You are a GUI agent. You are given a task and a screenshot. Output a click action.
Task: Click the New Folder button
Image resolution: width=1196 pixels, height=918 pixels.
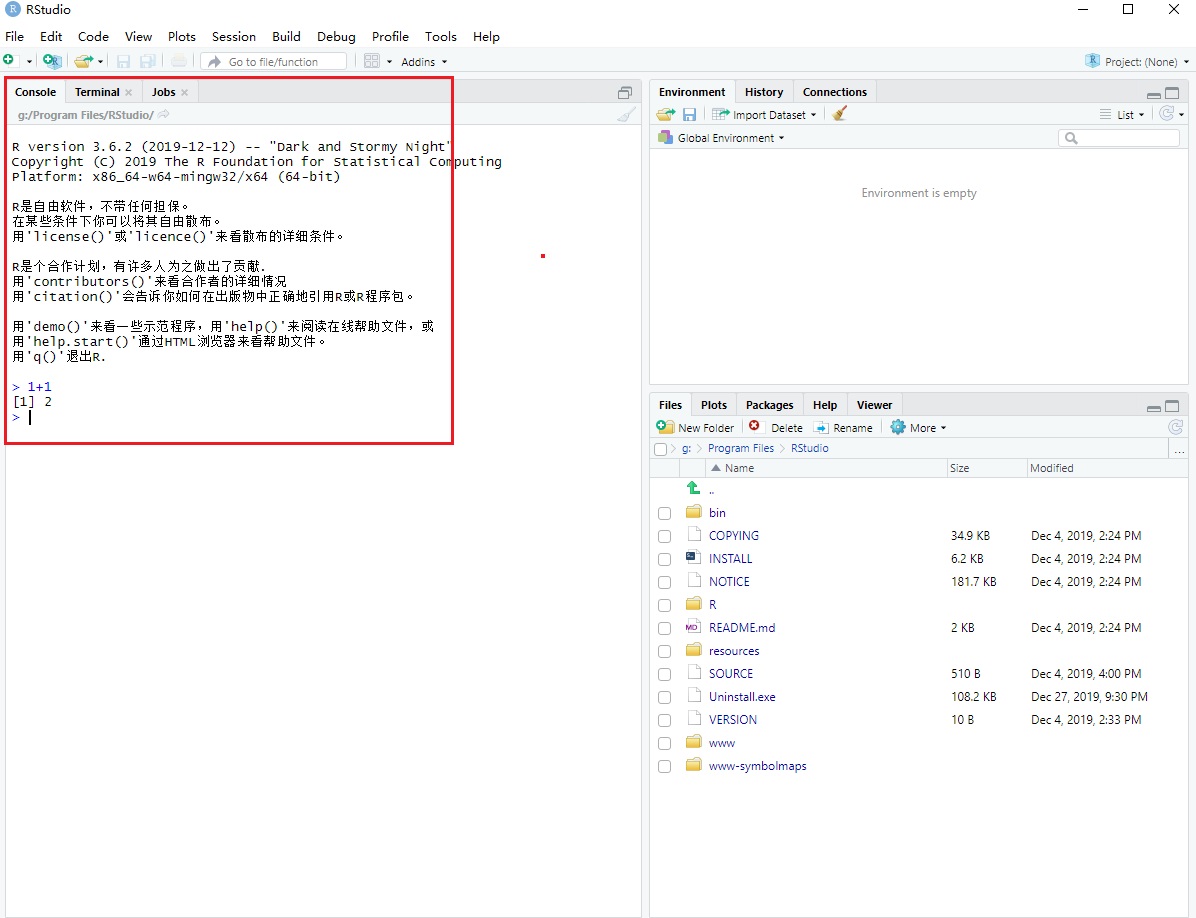[696, 428]
